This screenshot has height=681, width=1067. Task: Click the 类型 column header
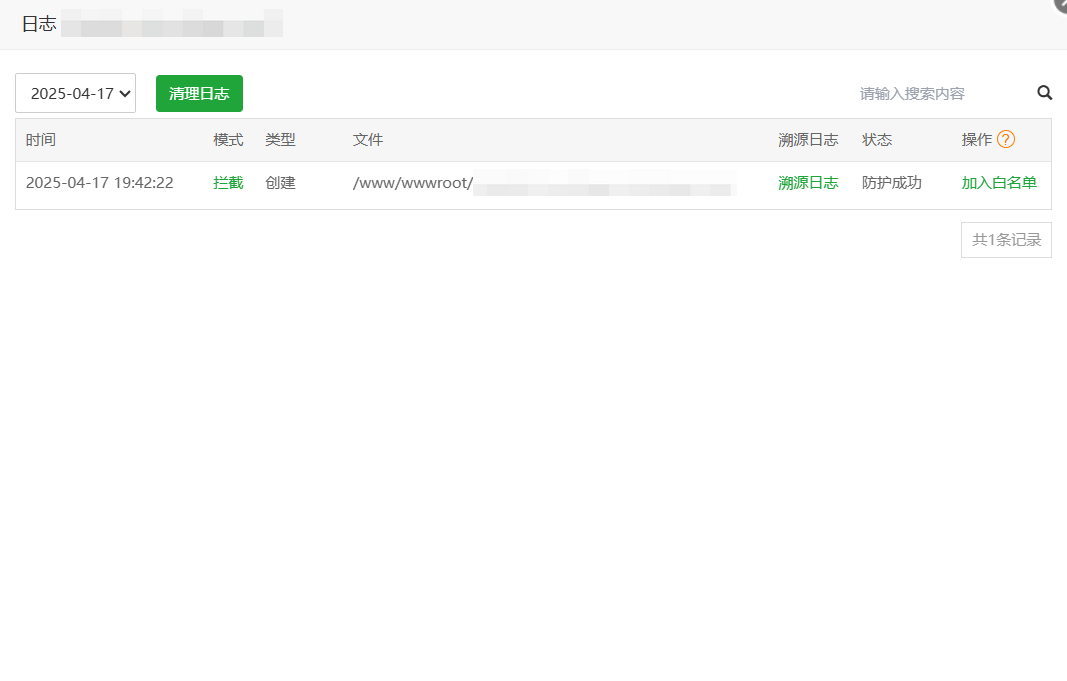pyautogui.click(x=280, y=140)
